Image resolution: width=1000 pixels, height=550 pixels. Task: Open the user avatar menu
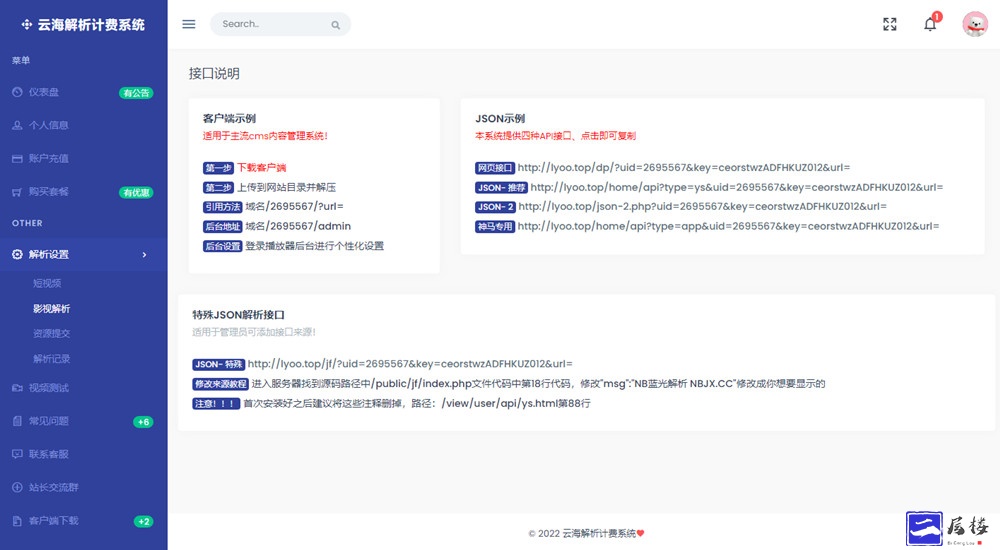(974, 24)
